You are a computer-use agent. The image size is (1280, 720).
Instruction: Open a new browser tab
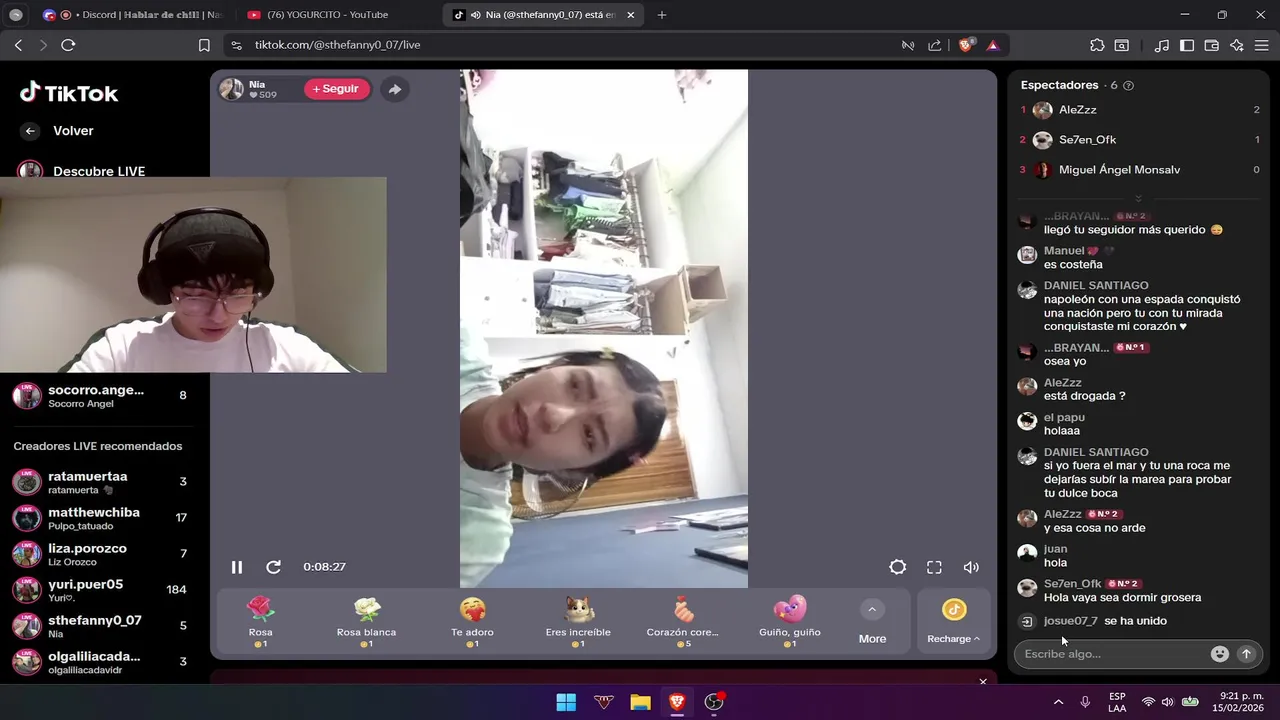[x=662, y=15]
